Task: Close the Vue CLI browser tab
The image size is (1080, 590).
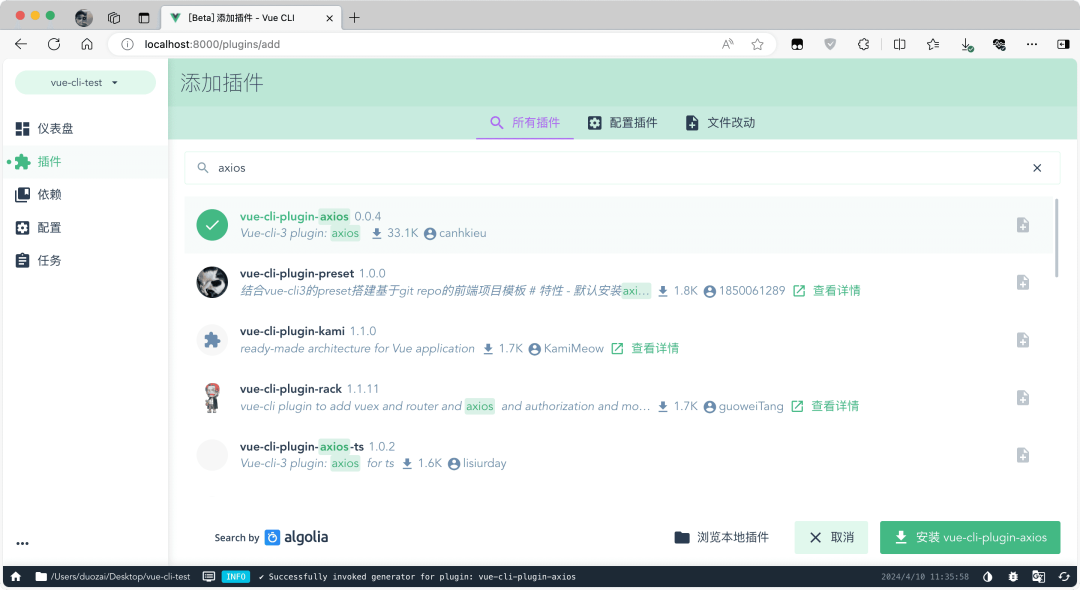Action: (329, 18)
